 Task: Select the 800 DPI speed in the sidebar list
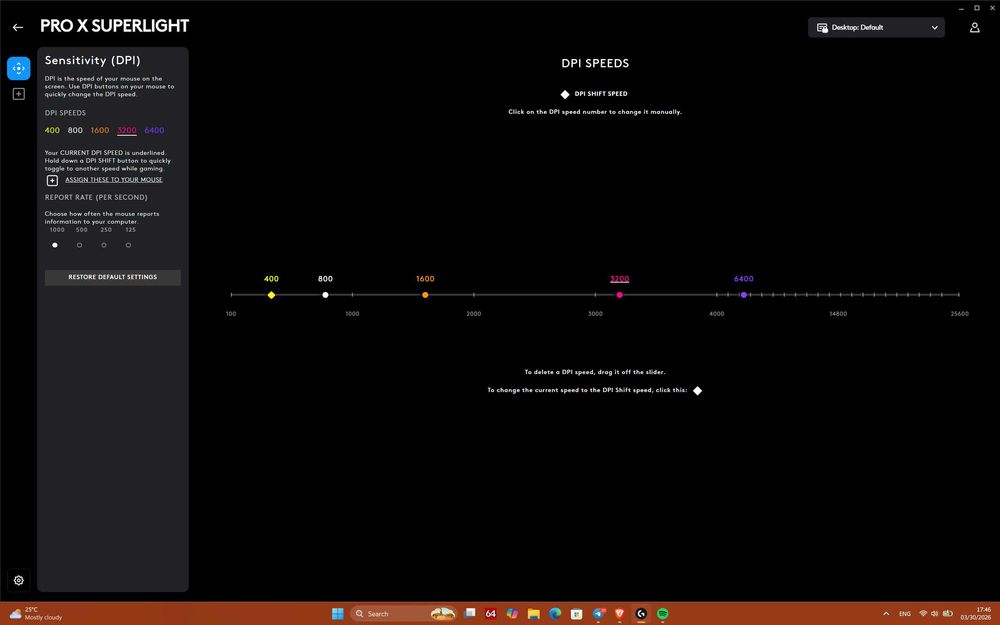click(x=75, y=130)
